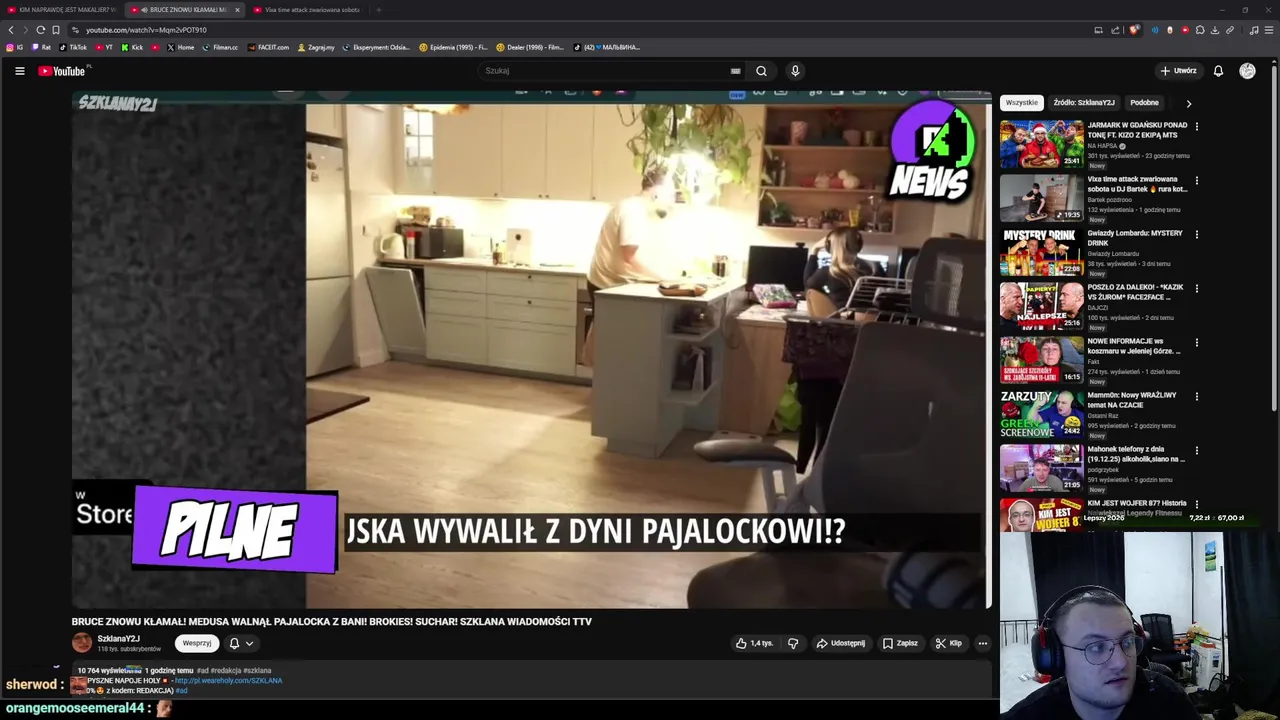Viewport: 1280px width, 720px height.
Task: Open the YouTube hamburger guide menu
Action: [19, 71]
